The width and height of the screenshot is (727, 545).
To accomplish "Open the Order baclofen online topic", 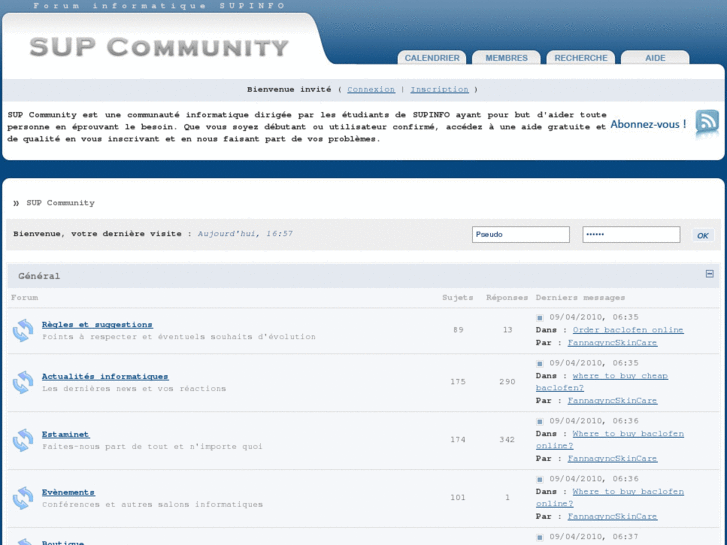I will (x=628, y=330).
